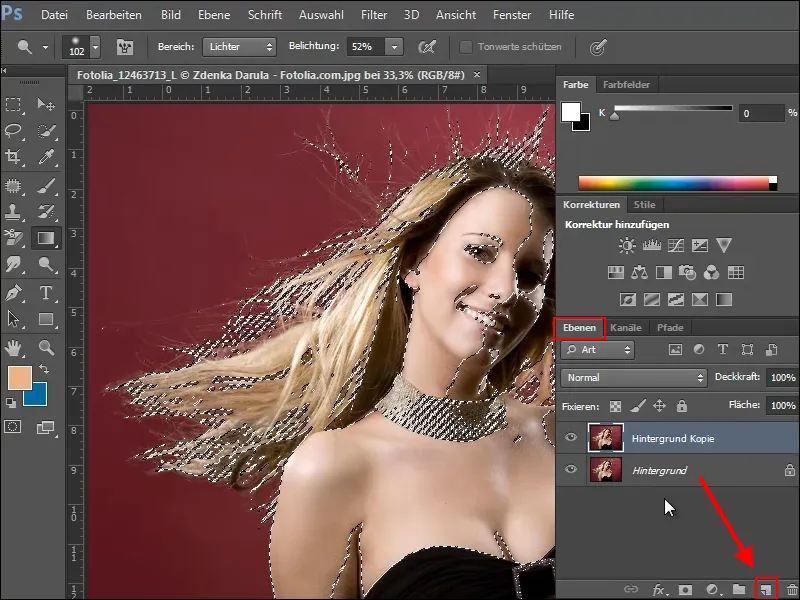The image size is (800, 600).
Task: Select the Quick Selection tool
Action: coord(46,131)
